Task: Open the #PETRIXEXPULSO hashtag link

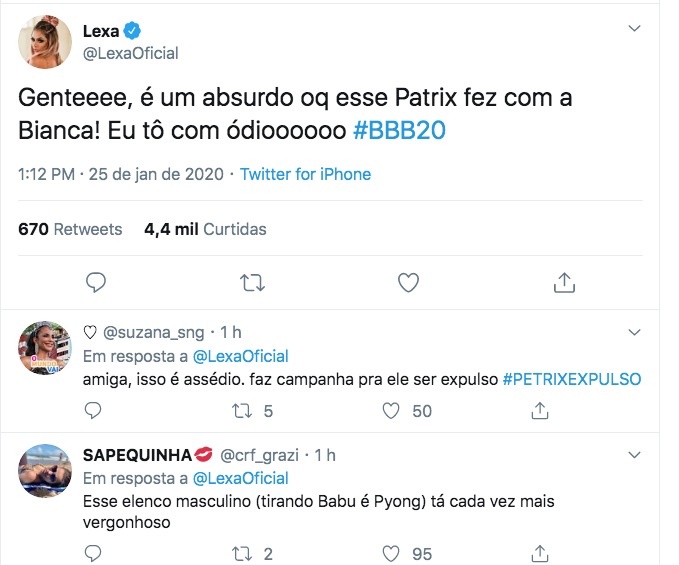Action: 572,379
